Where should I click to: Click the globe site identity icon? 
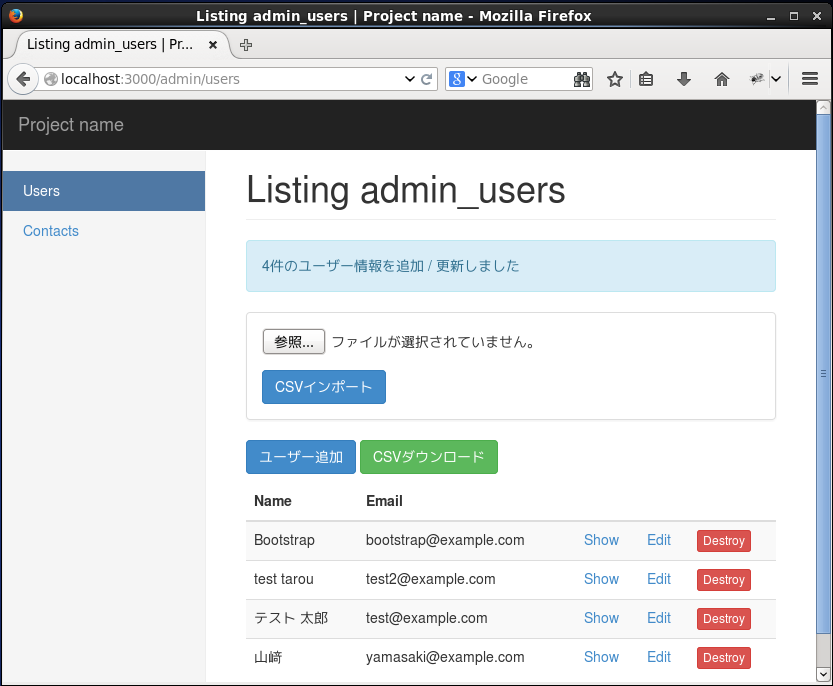(51, 79)
